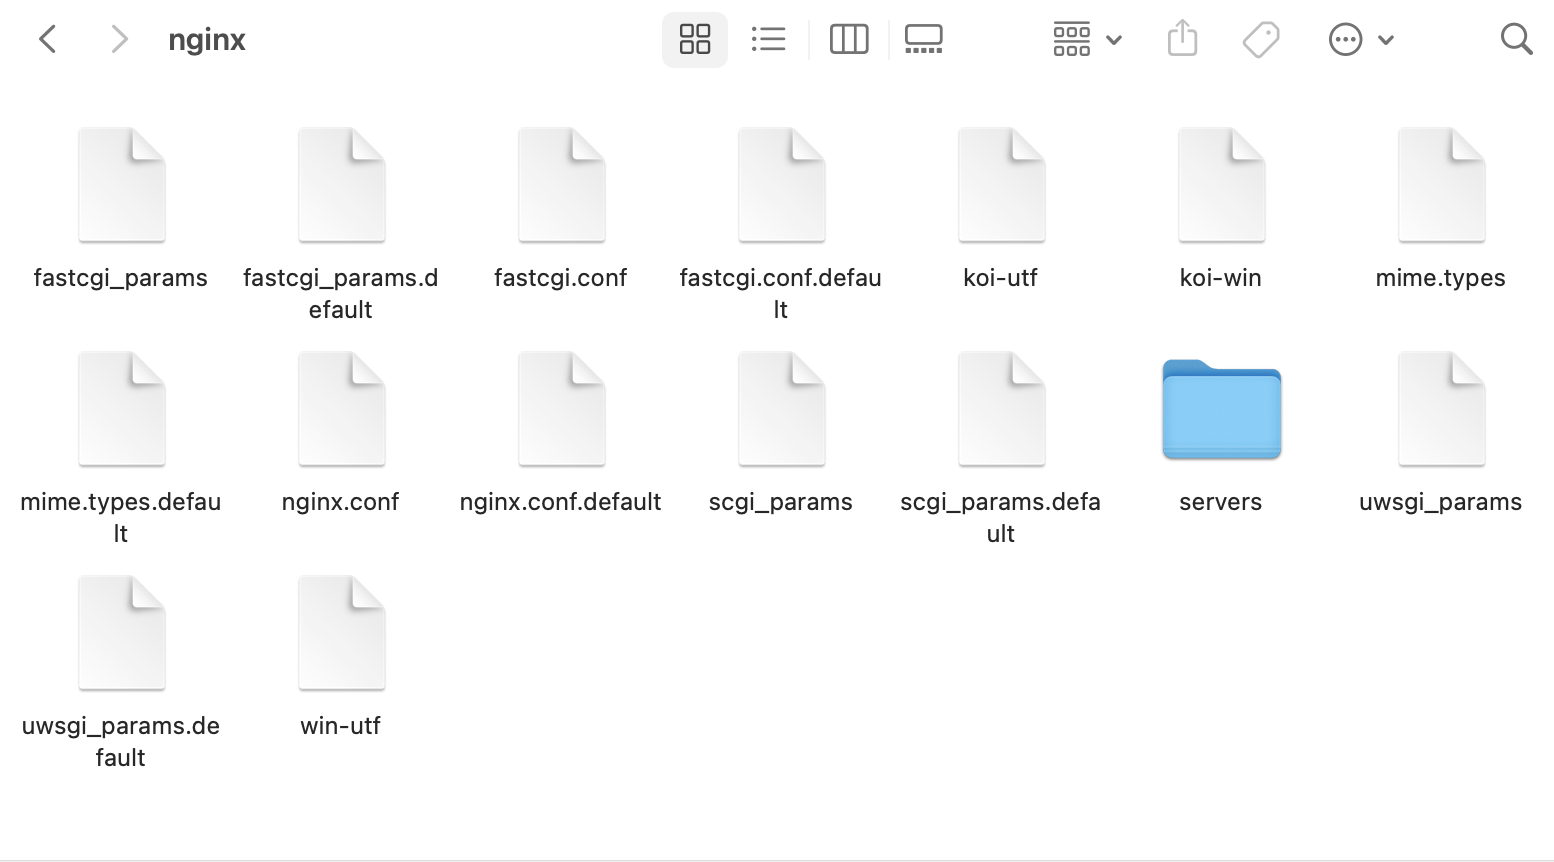Click the scgi_params file name label
1554x862 pixels.
pyautogui.click(x=781, y=502)
